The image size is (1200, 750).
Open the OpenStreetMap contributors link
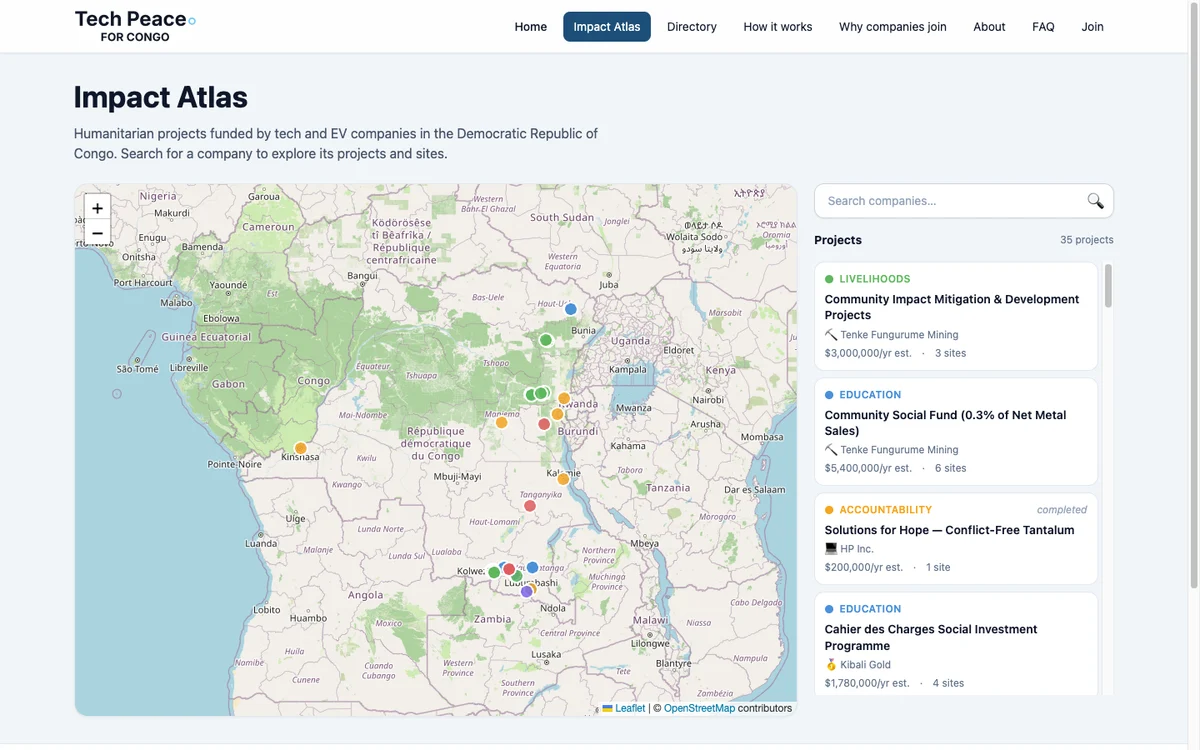699,708
